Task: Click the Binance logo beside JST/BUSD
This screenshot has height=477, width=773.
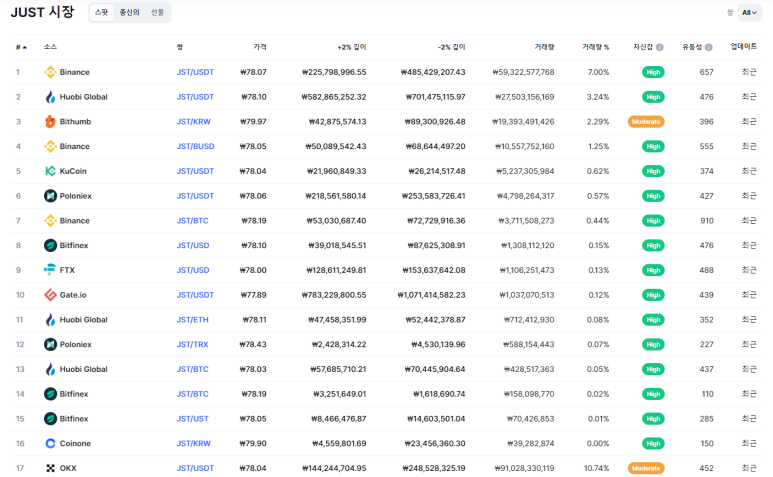Action: click(x=50, y=146)
